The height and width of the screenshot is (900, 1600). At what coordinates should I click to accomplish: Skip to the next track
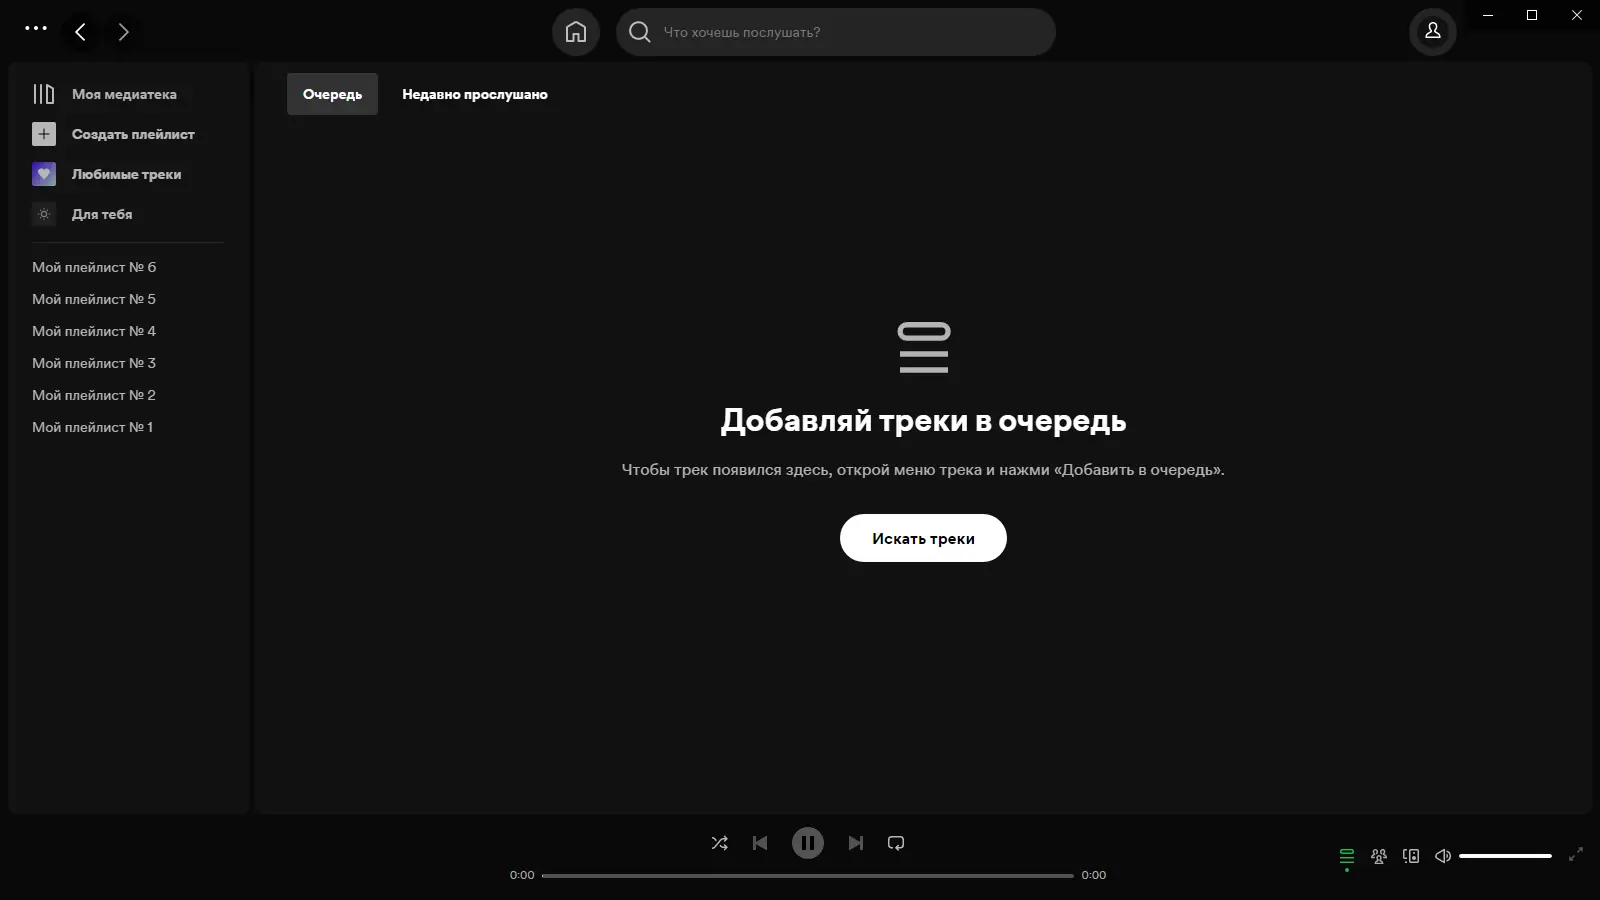856,843
